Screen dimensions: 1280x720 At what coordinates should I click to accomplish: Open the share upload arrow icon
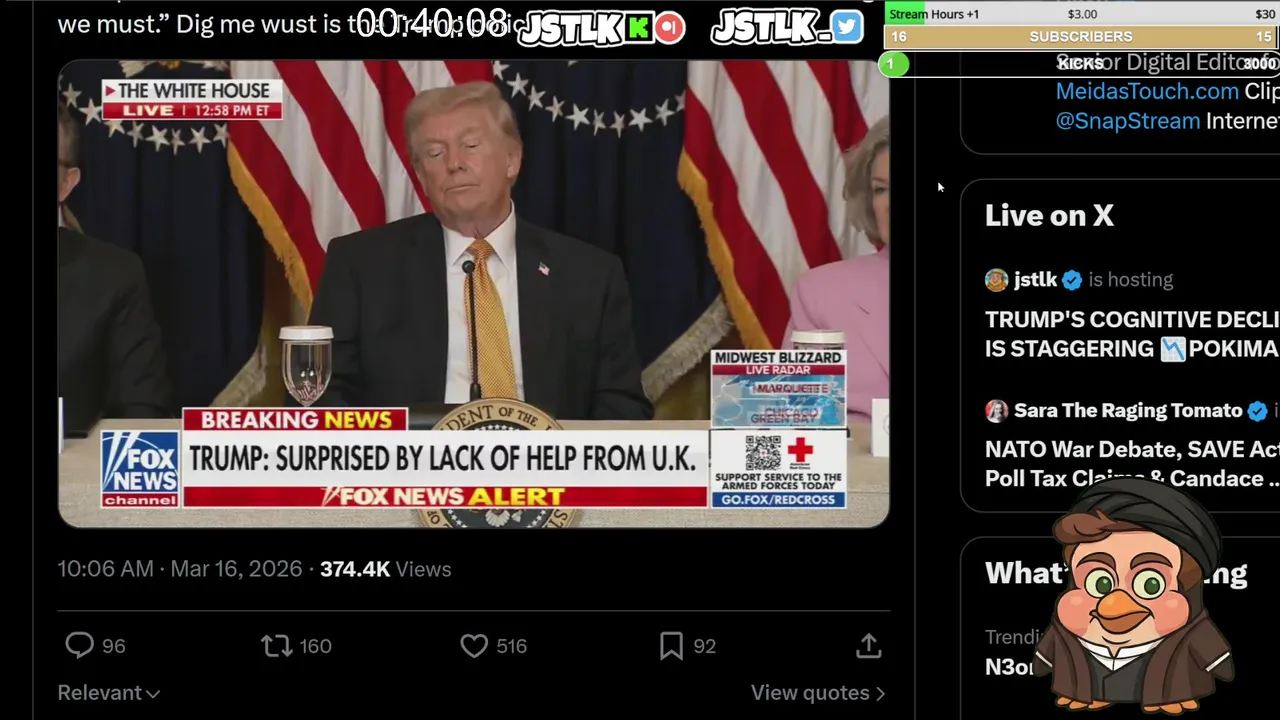click(x=868, y=646)
